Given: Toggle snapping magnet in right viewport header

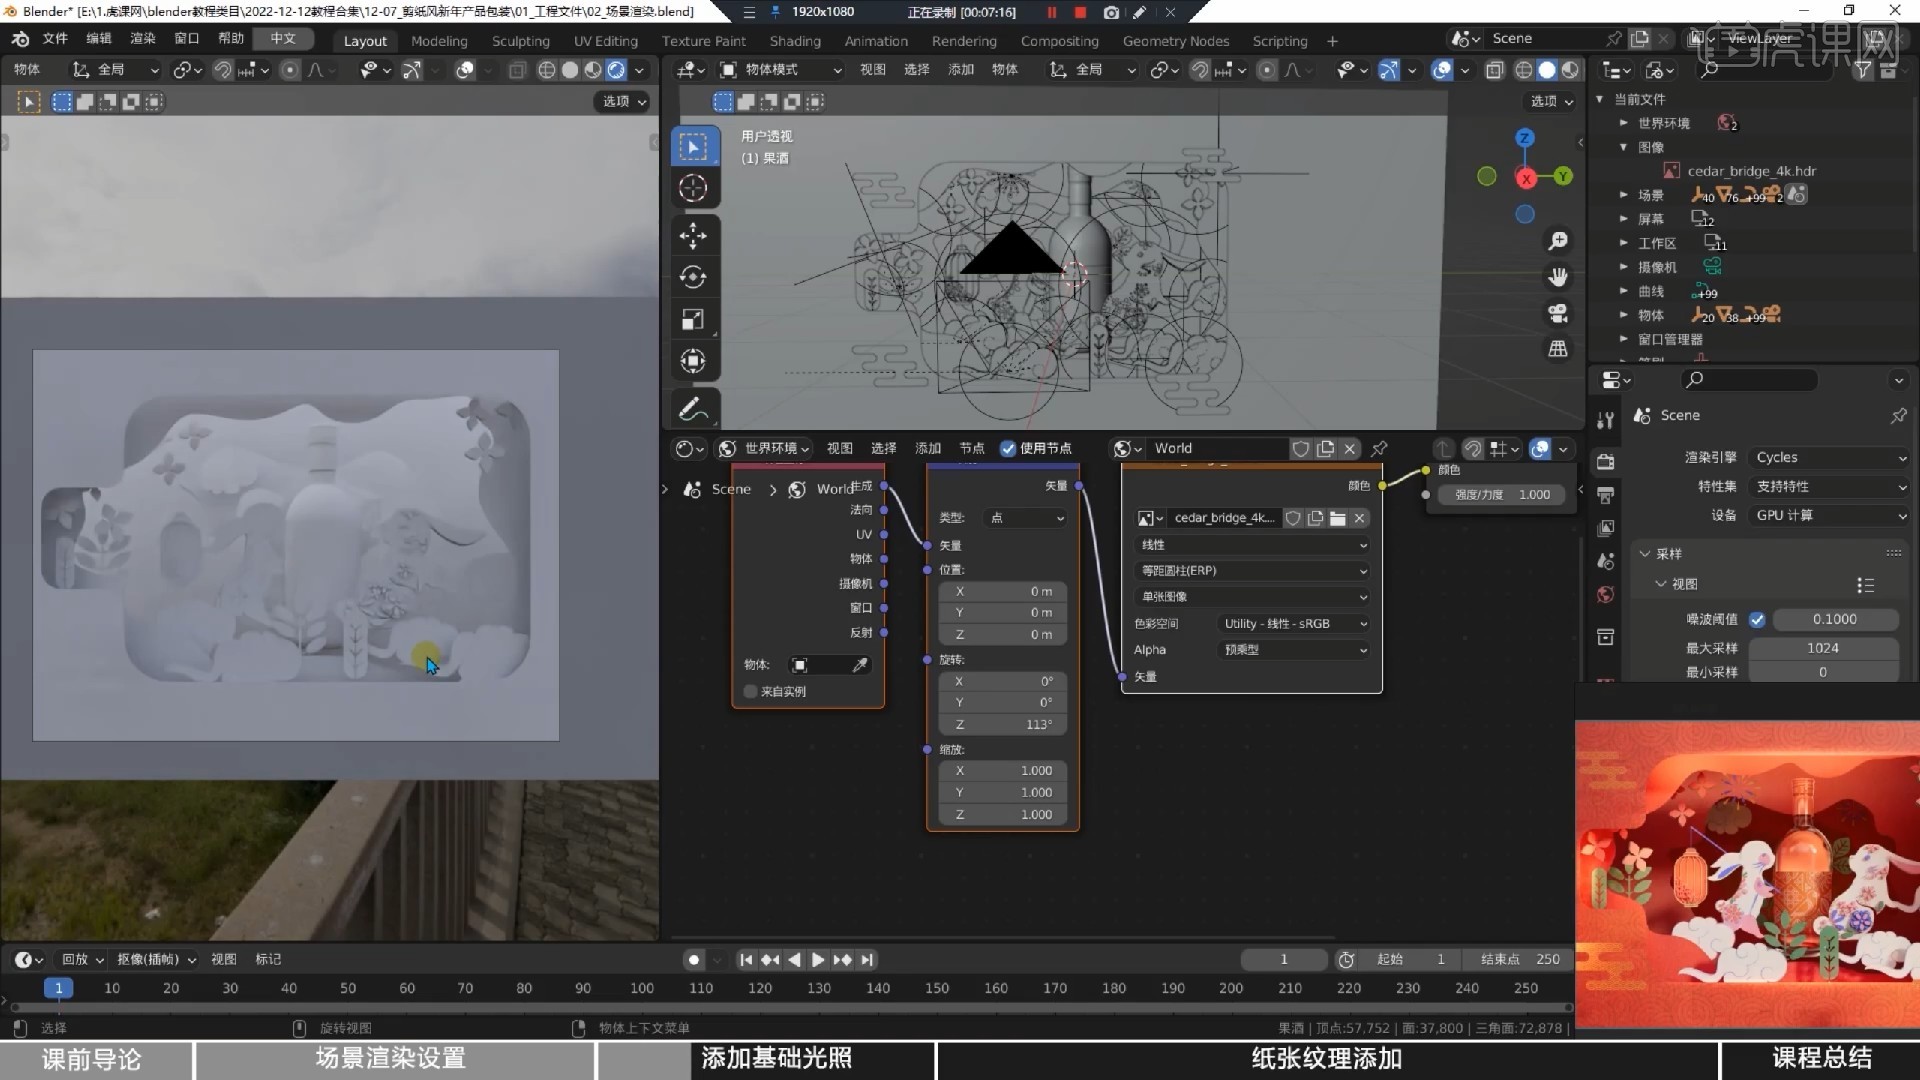Looking at the screenshot, I should click(1200, 70).
